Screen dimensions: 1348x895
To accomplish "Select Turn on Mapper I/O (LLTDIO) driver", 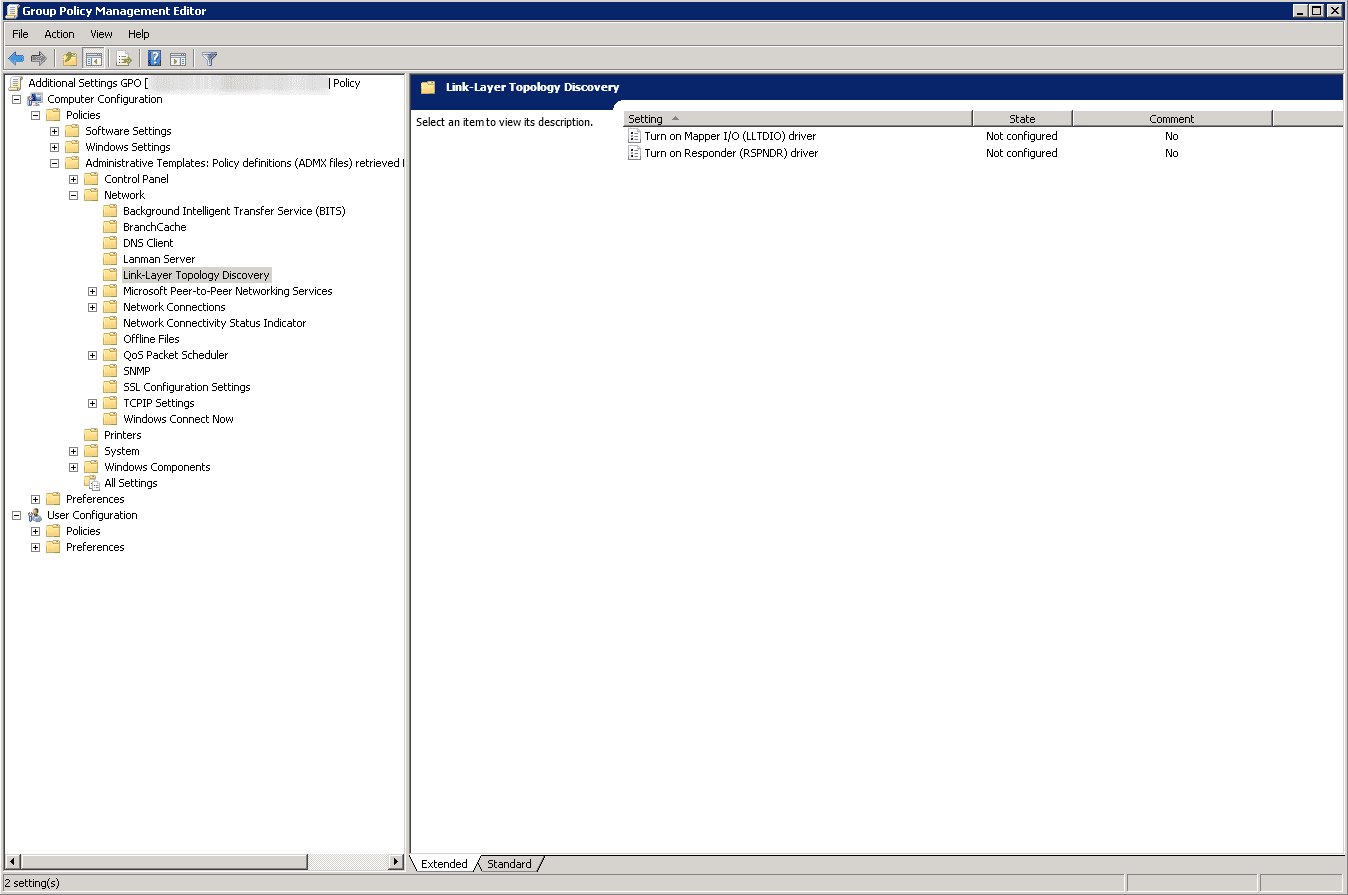I will tap(730, 136).
